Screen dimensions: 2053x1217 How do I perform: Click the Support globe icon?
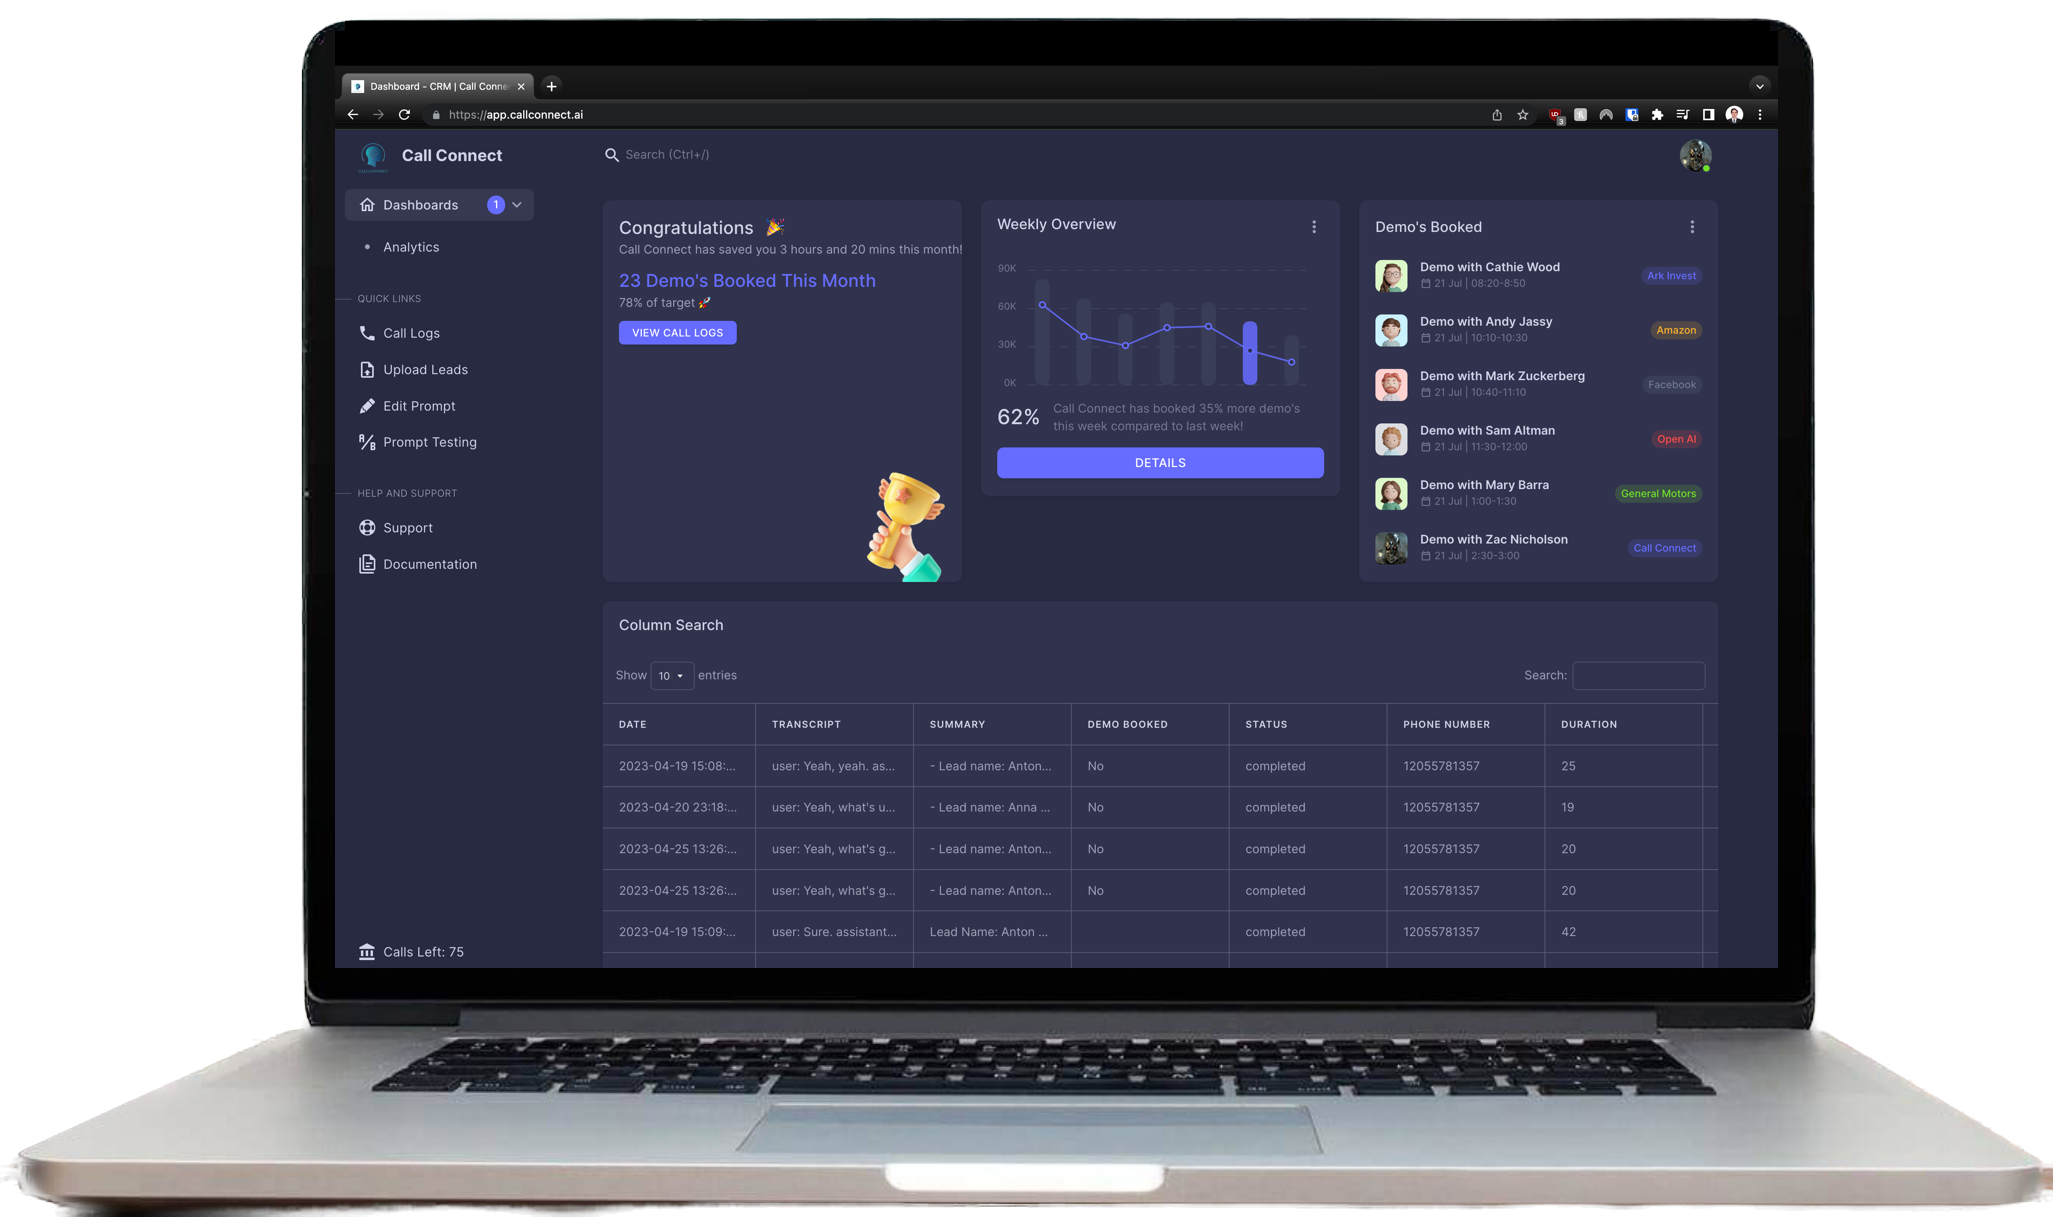pyautogui.click(x=367, y=527)
